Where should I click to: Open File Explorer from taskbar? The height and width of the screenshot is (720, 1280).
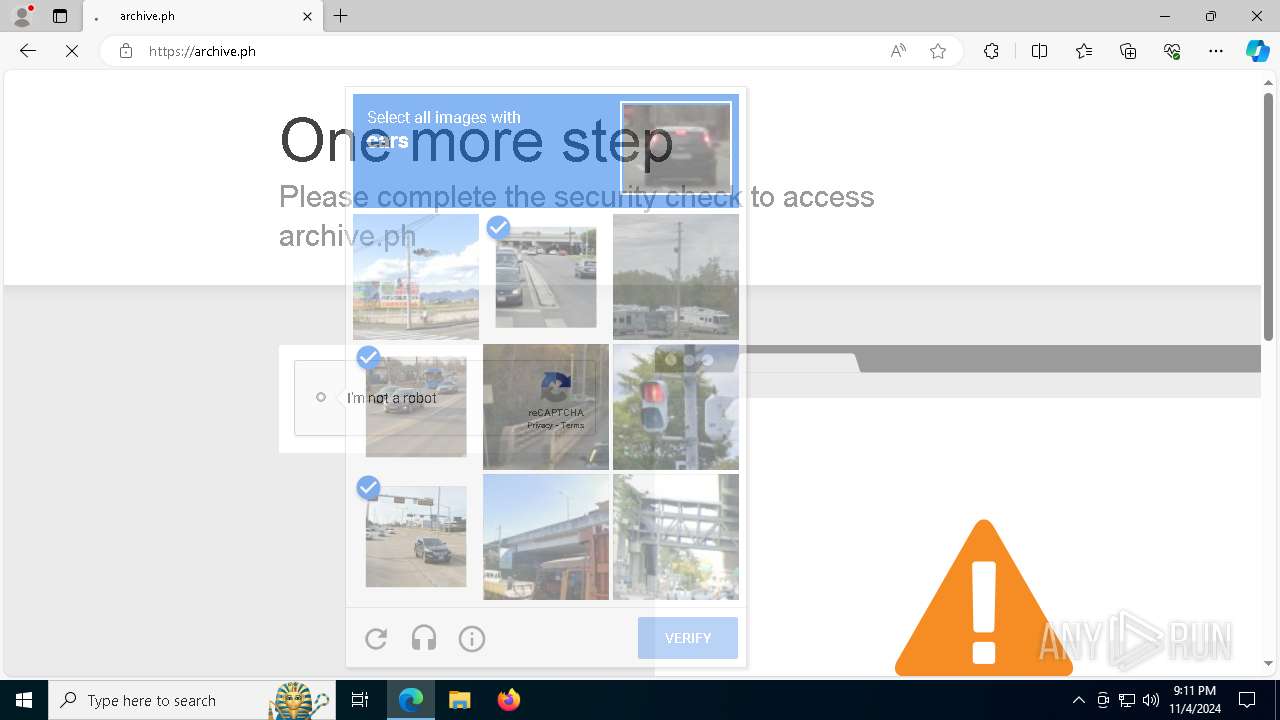459,700
